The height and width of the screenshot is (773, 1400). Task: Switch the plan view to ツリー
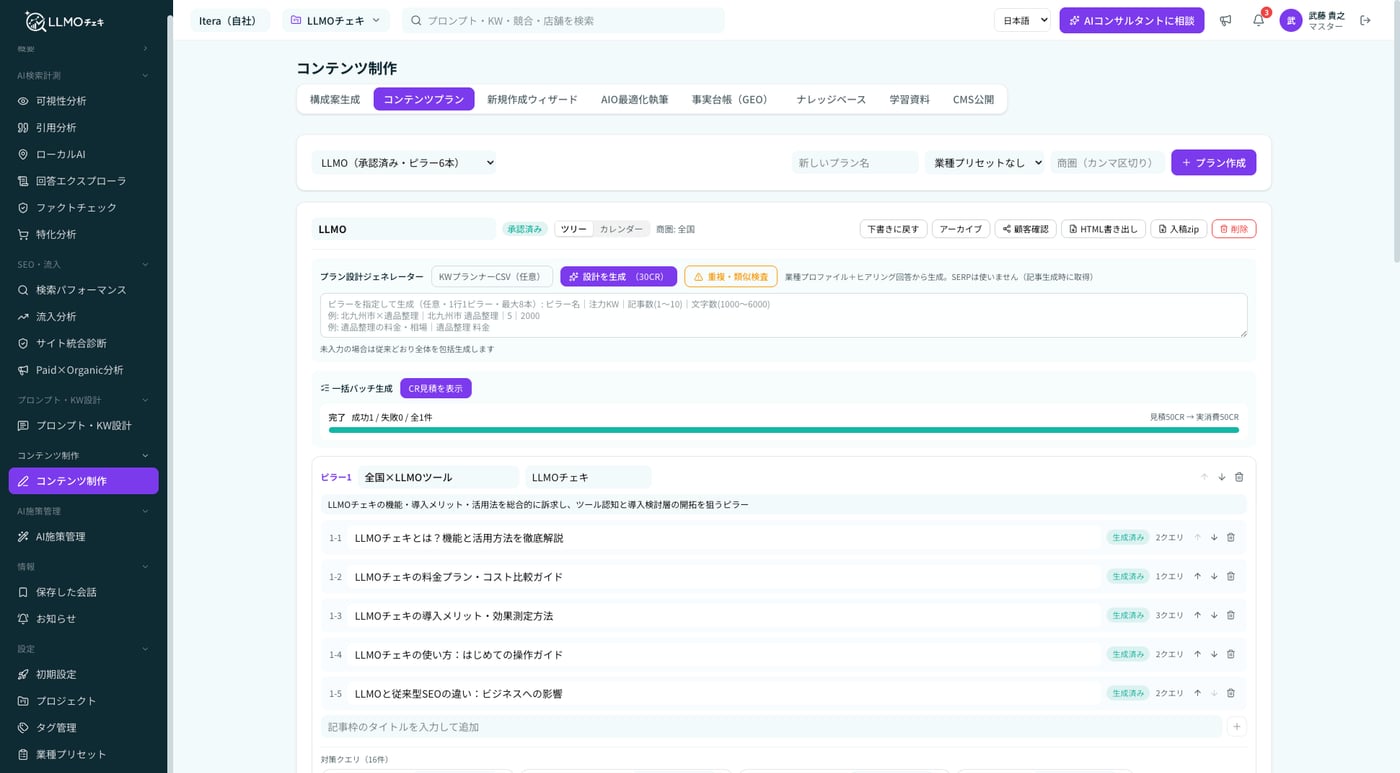(x=574, y=229)
